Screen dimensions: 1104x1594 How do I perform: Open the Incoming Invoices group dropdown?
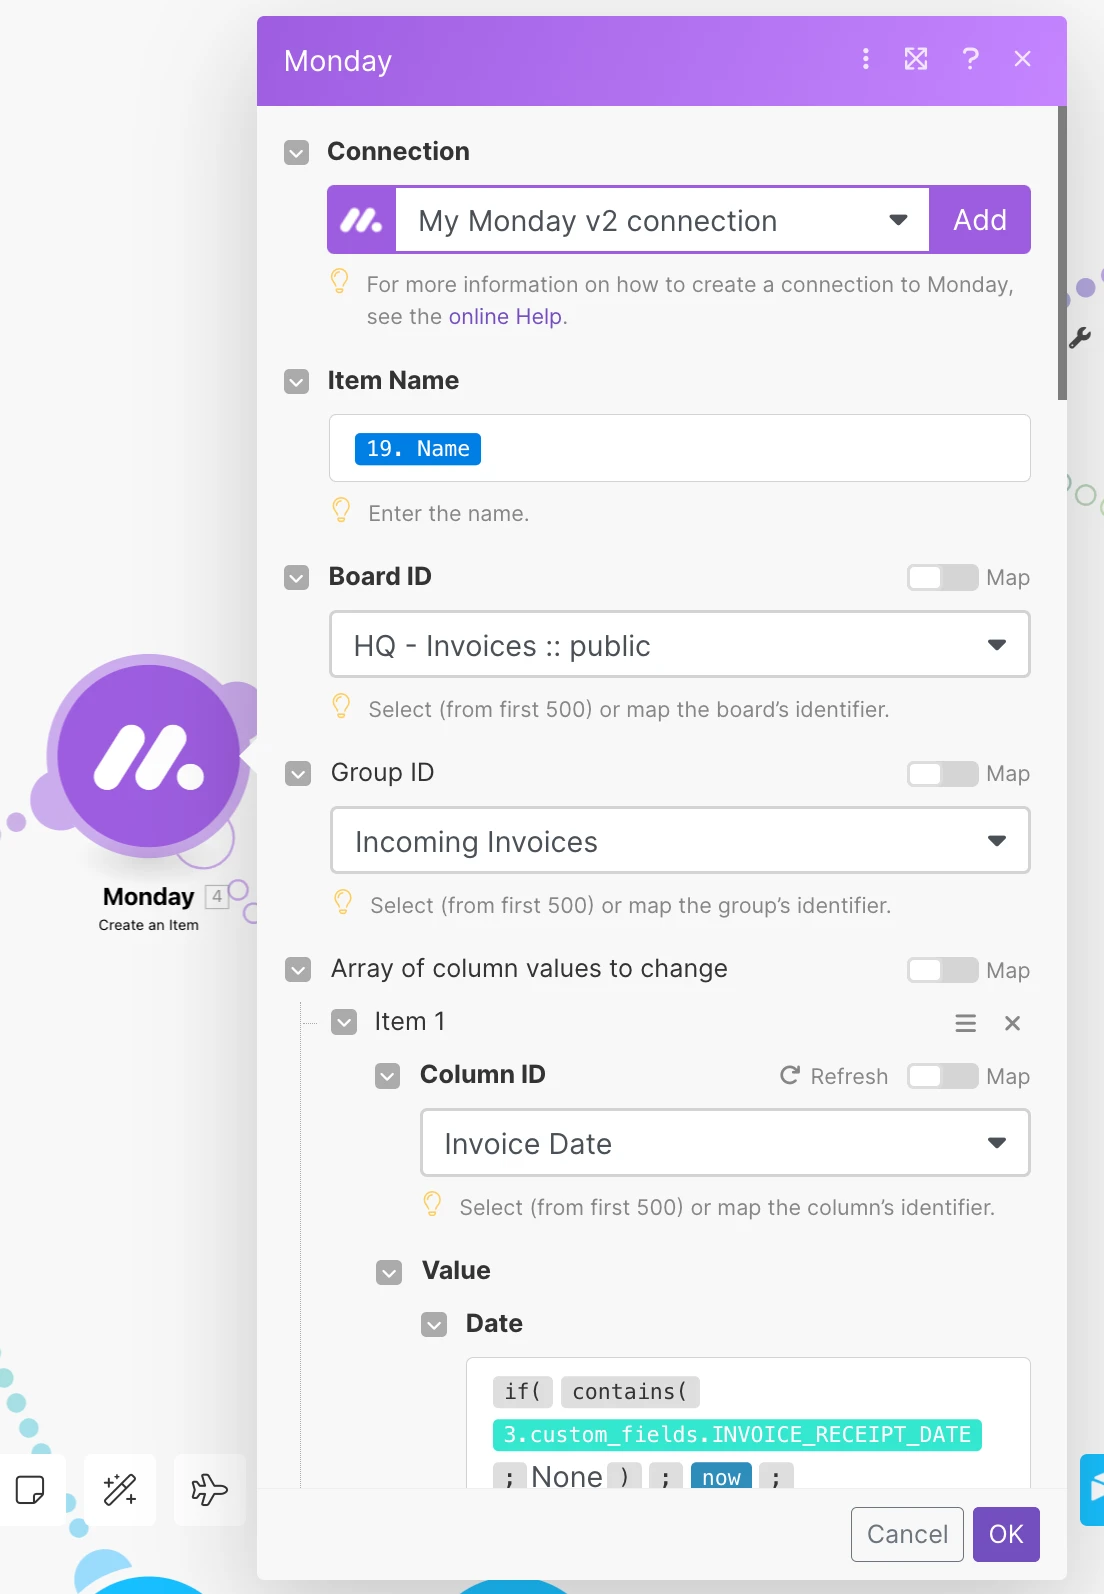tap(680, 841)
